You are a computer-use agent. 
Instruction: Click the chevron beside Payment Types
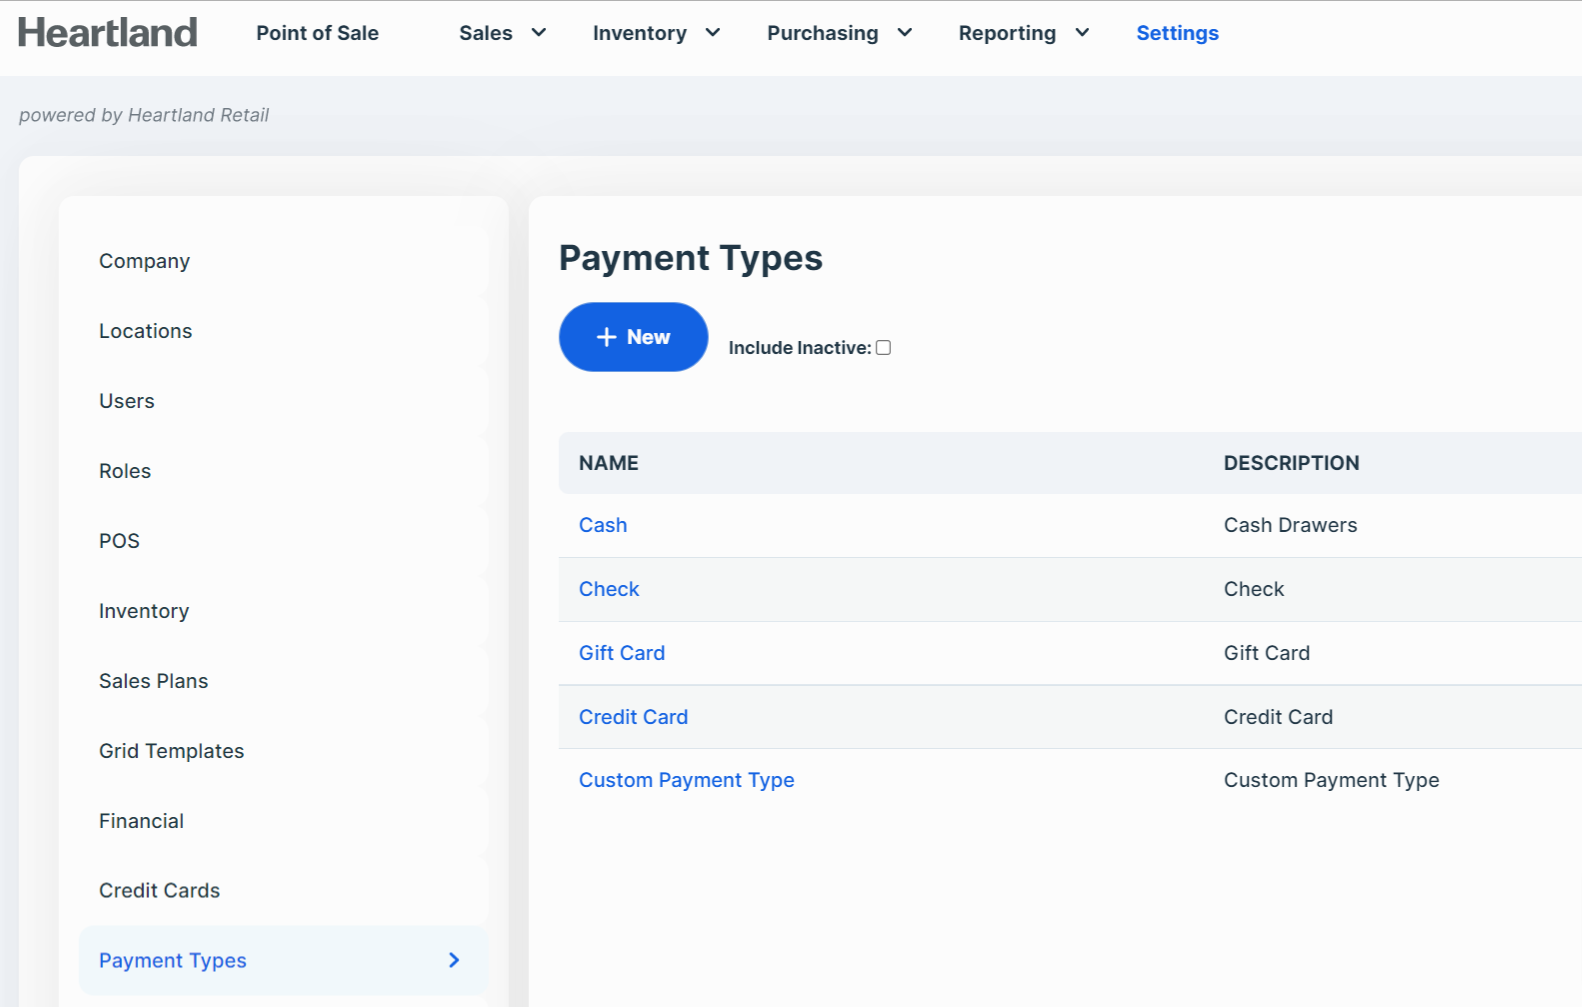click(x=454, y=960)
